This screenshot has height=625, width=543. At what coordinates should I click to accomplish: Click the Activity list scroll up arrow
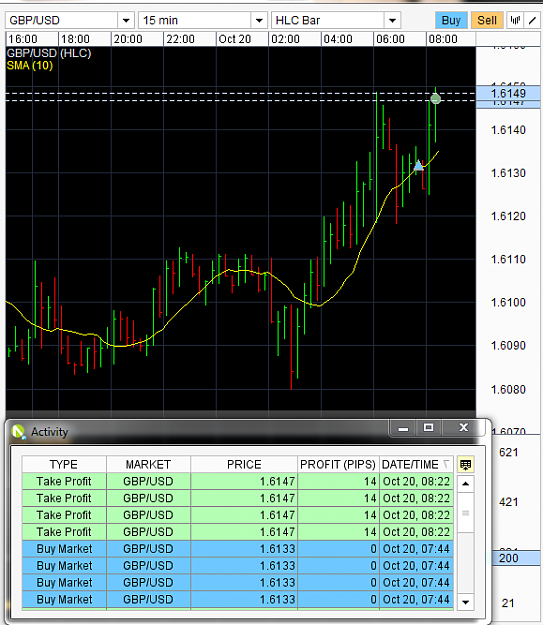pos(465,484)
